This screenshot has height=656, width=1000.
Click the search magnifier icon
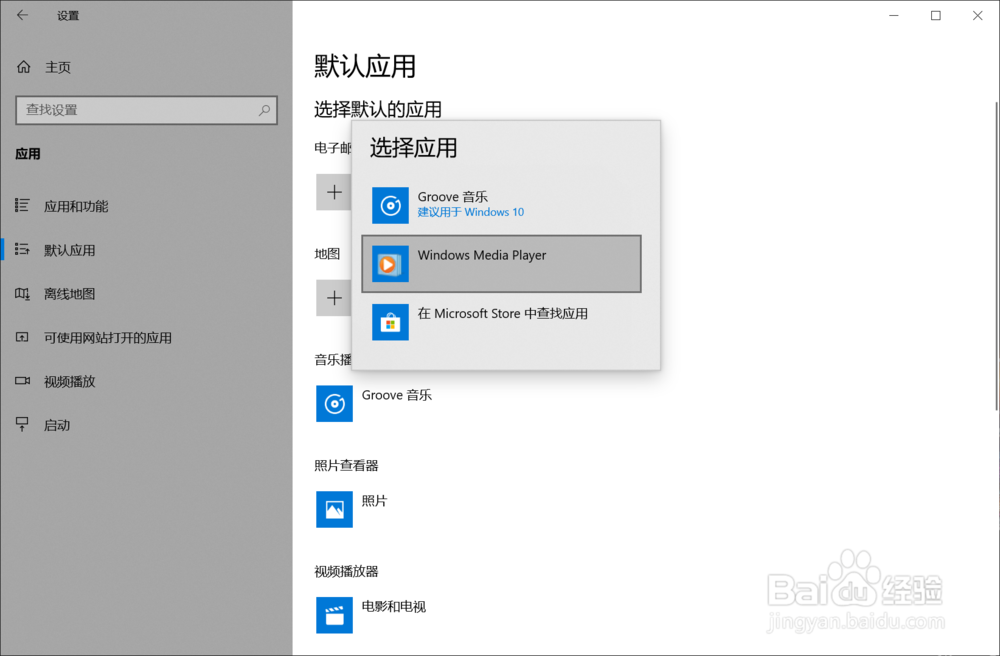click(x=264, y=110)
